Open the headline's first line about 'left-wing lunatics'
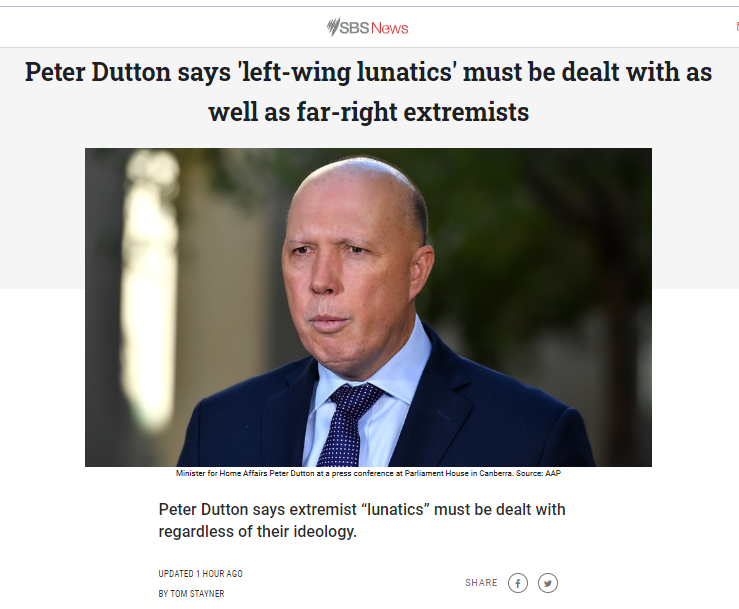This screenshot has width=739, height=609. tap(369, 72)
